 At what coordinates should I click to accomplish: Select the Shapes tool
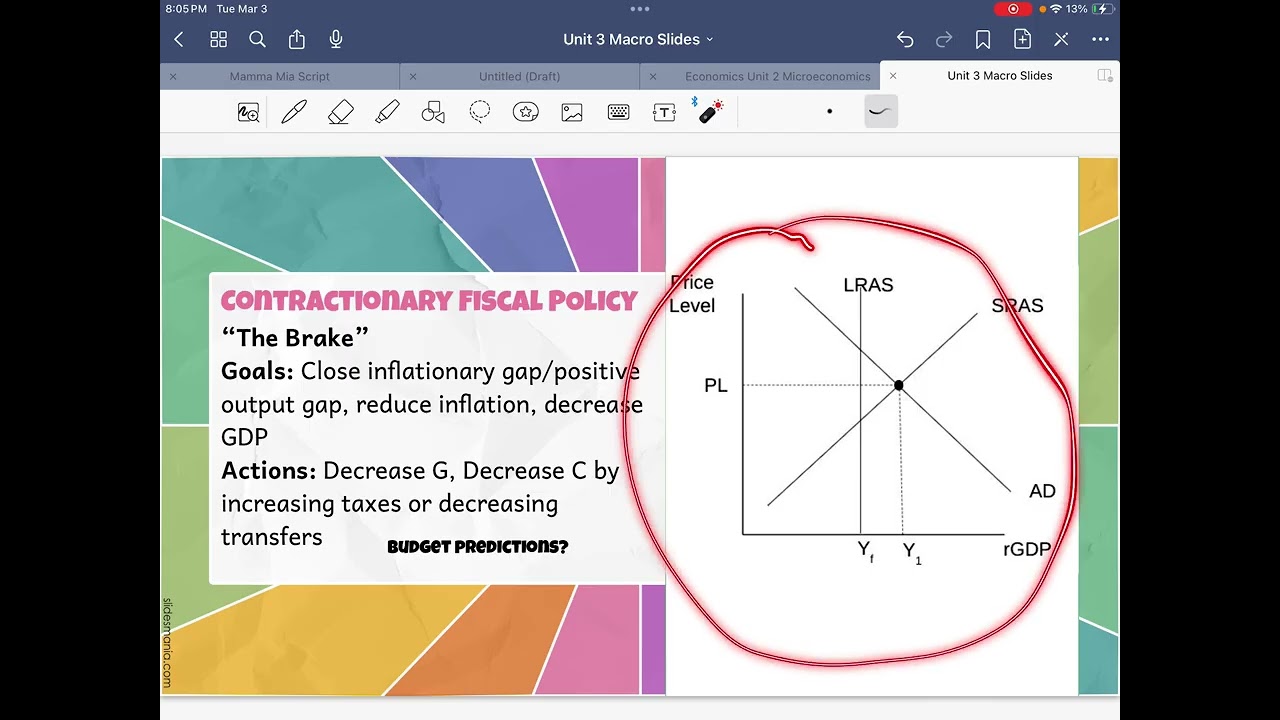433,112
